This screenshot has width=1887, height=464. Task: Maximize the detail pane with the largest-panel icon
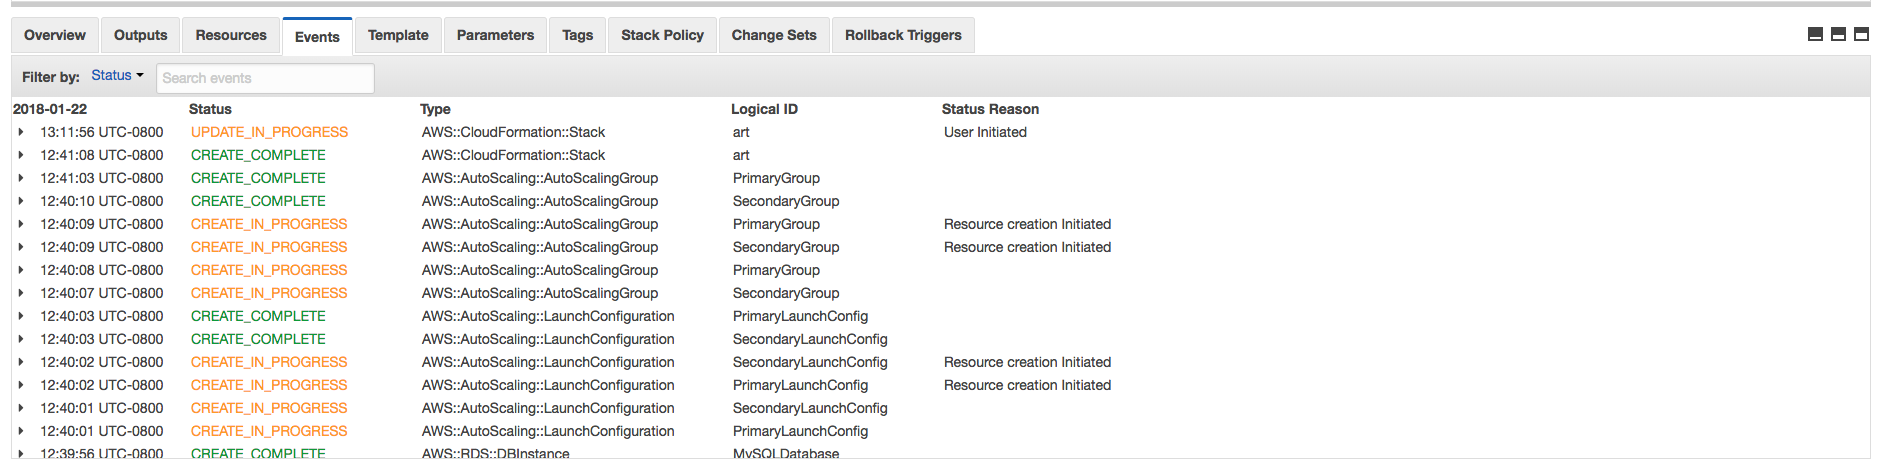[x=1861, y=34]
